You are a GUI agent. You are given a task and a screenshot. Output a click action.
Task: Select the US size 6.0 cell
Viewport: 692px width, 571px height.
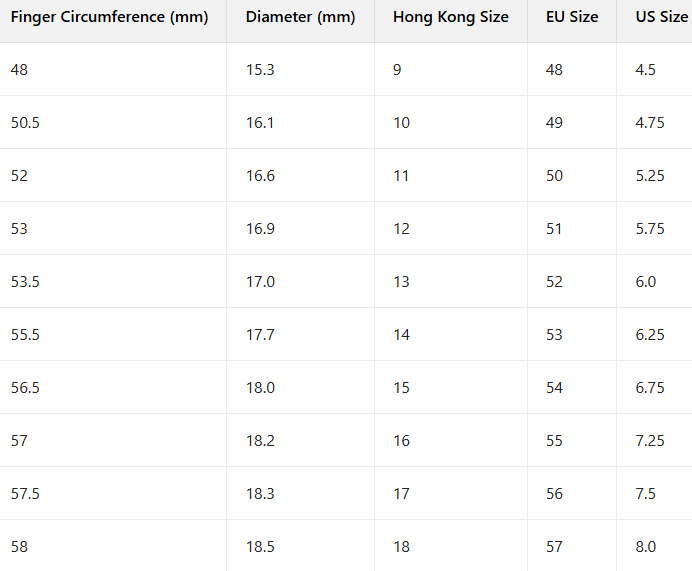click(646, 282)
